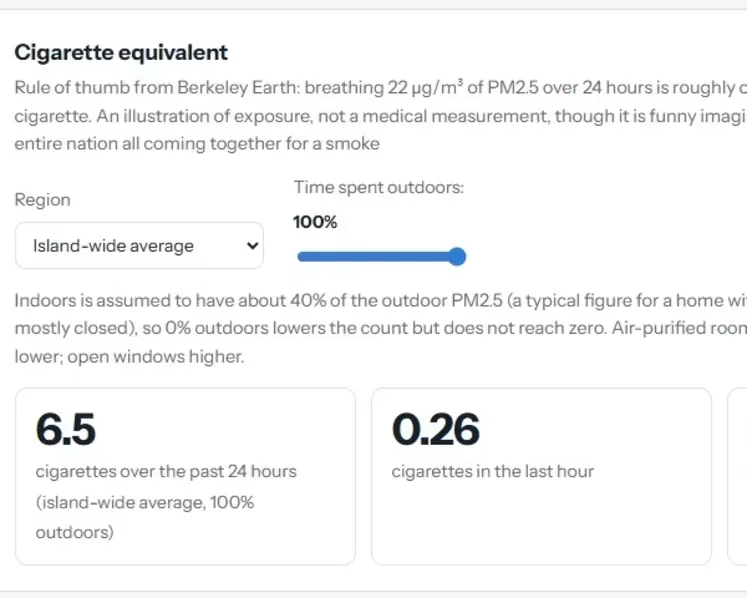Click the middle of the outdoors slider track

(x=382, y=257)
